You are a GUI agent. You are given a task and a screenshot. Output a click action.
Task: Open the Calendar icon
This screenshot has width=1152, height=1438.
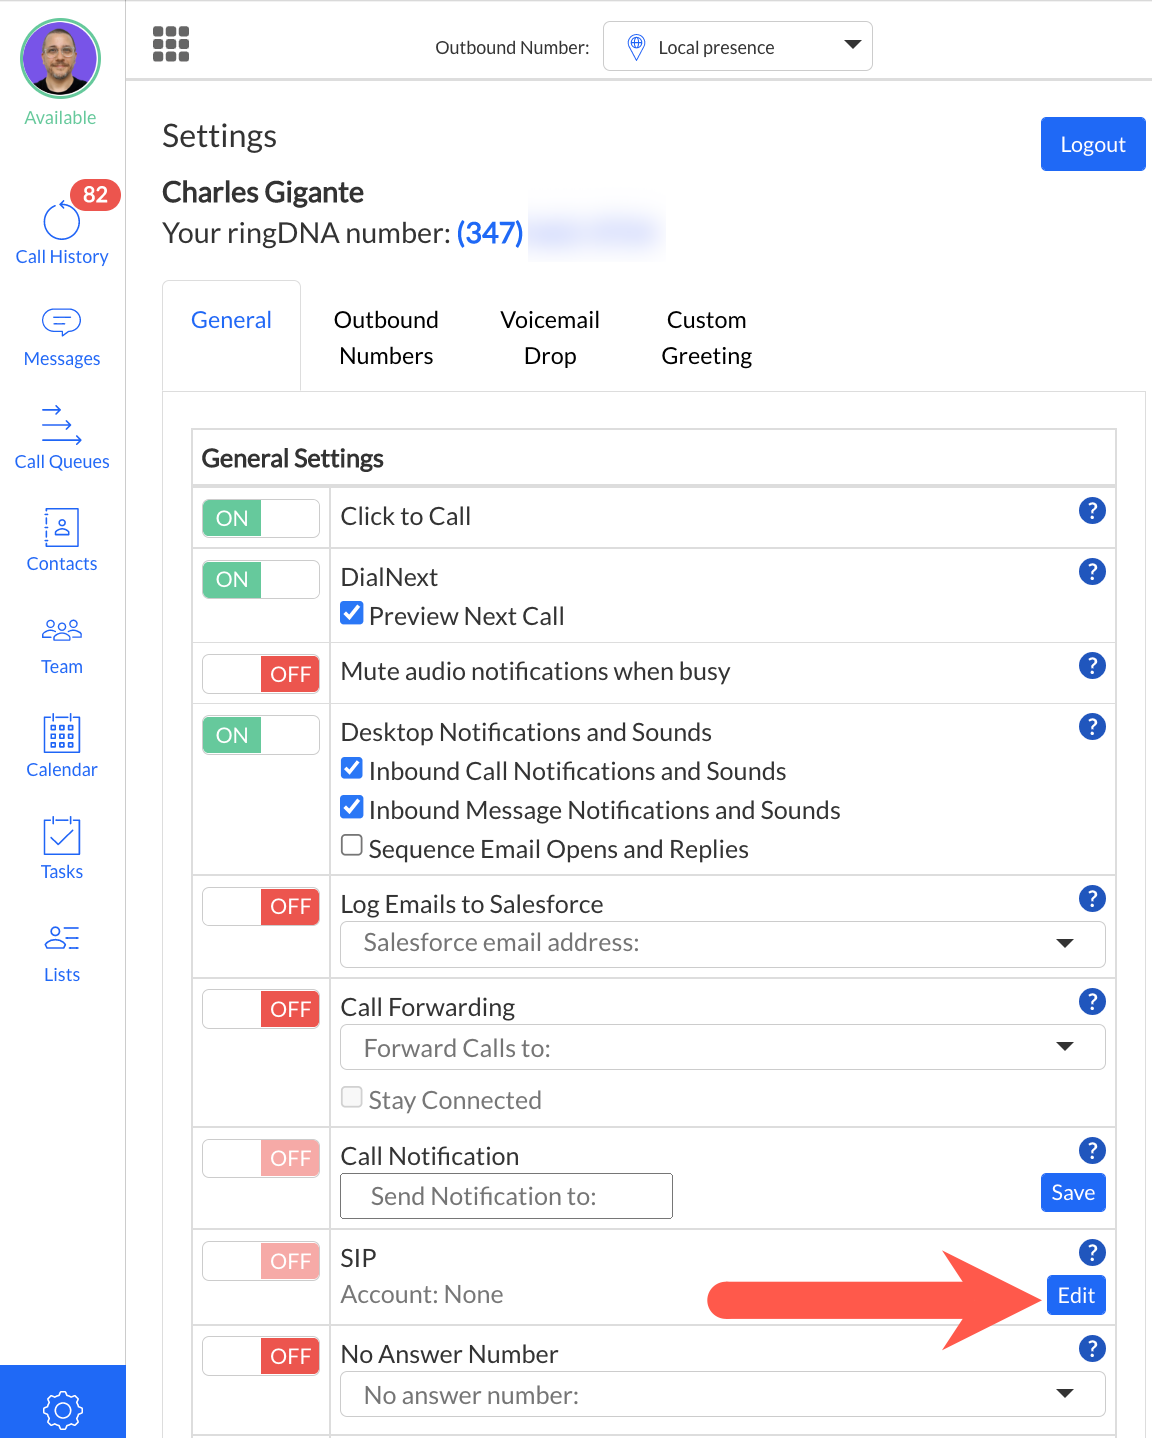point(61,746)
